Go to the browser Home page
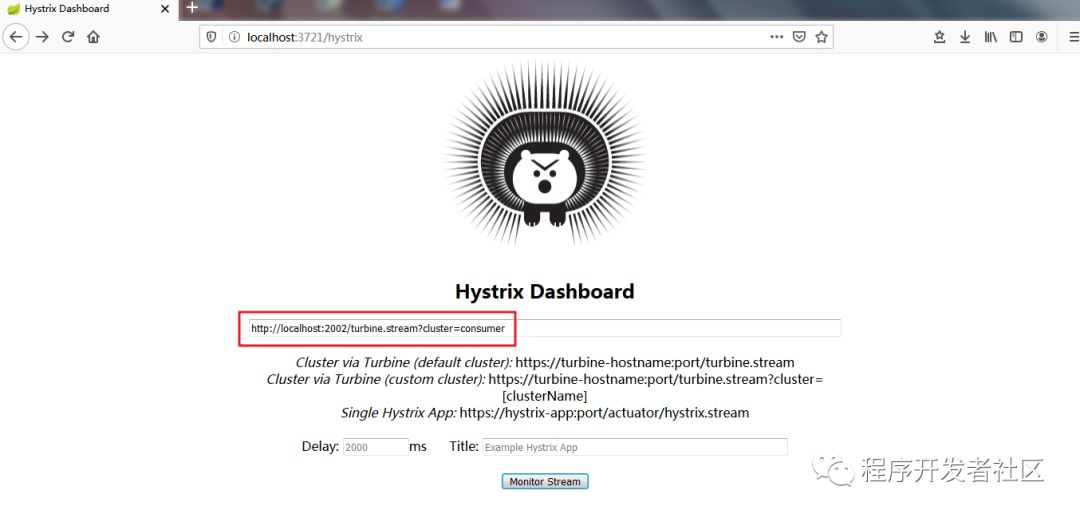The image size is (1080, 518). [94, 37]
